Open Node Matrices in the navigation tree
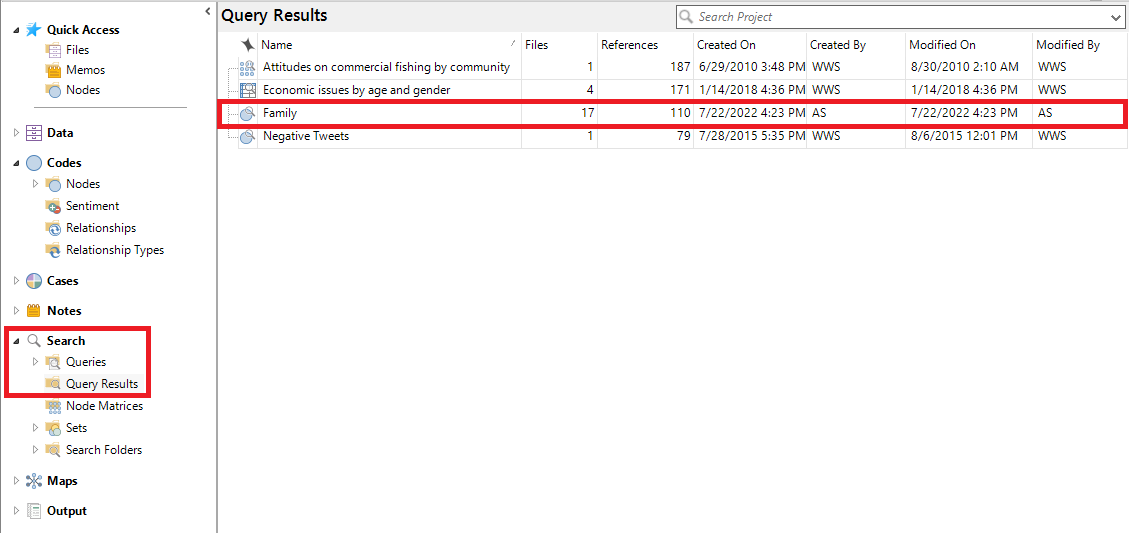Image resolution: width=1129 pixels, height=533 pixels. (x=104, y=406)
